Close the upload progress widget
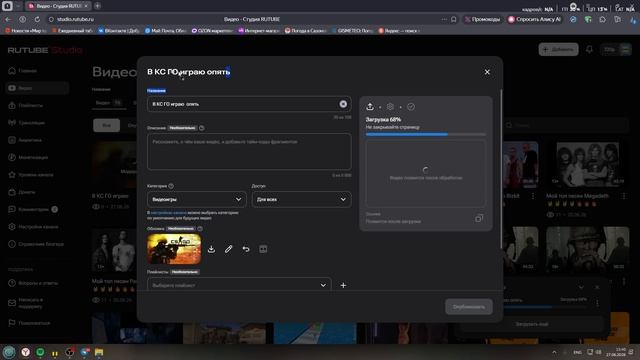This screenshot has height=360, width=640. [597, 287]
